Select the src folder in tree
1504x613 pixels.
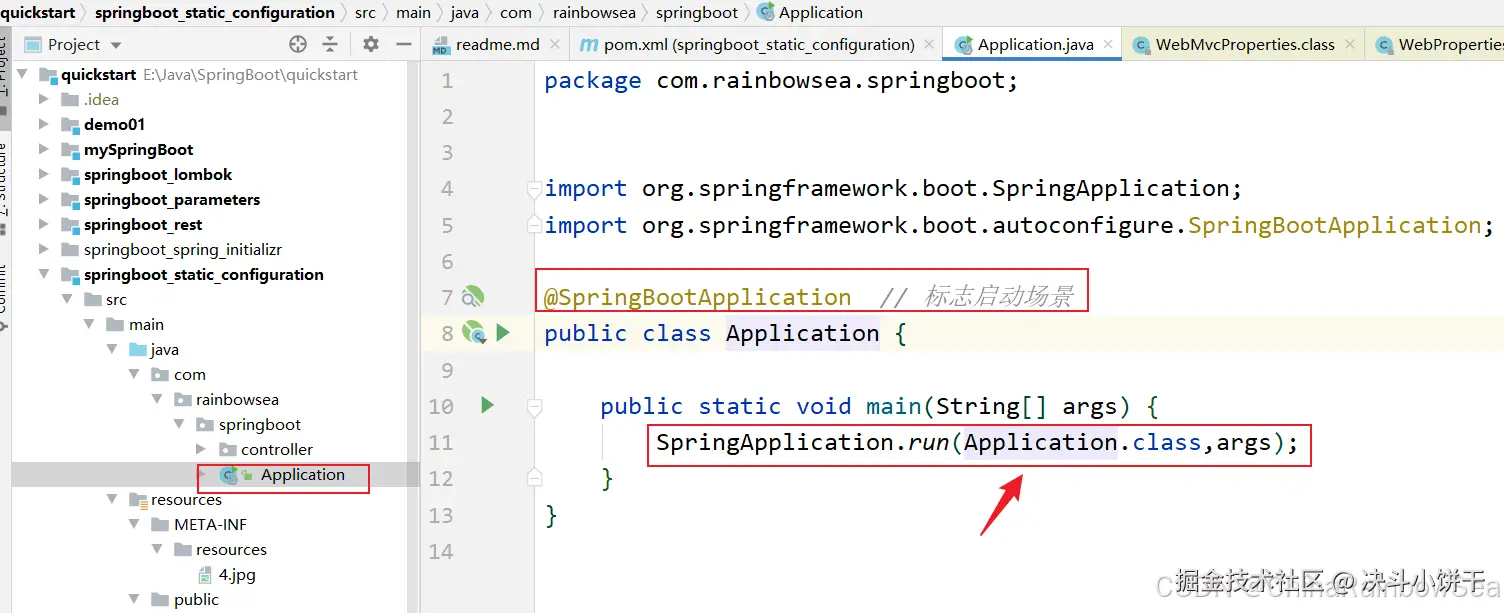(x=116, y=299)
